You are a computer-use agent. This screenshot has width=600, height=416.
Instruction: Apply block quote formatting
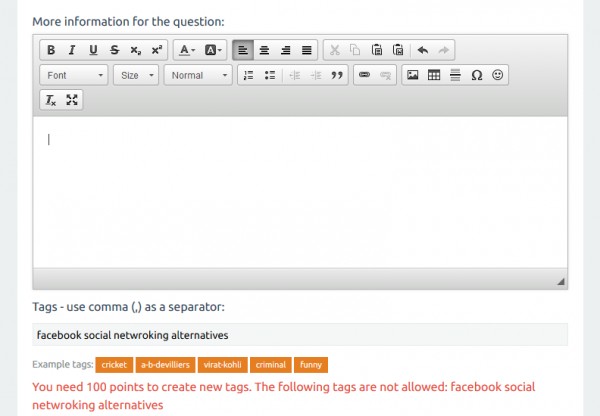click(x=336, y=75)
